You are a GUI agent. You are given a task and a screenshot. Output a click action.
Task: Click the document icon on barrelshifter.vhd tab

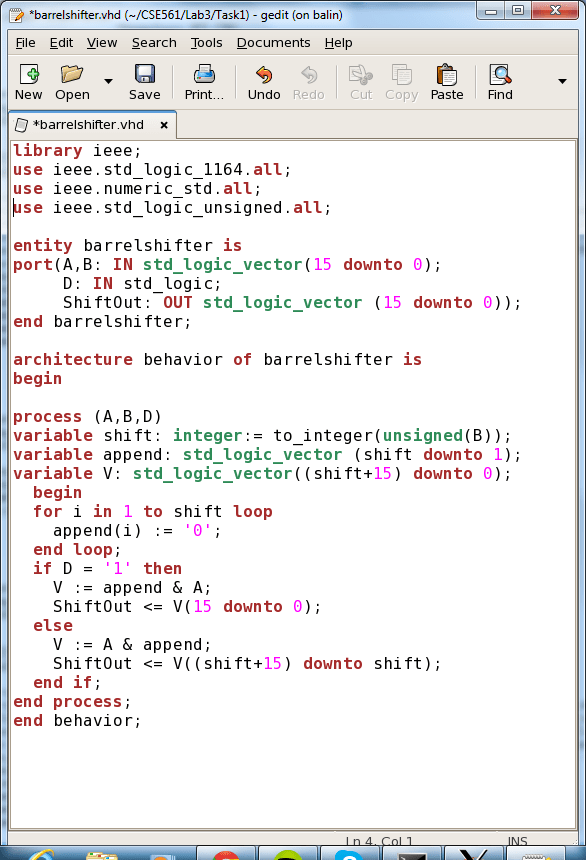click(21, 125)
